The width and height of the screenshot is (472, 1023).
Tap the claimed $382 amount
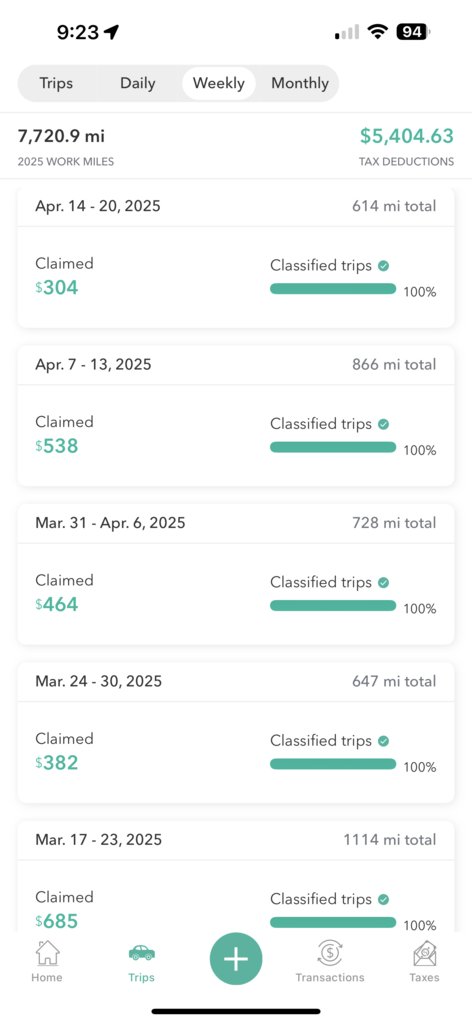[x=57, y=762]
